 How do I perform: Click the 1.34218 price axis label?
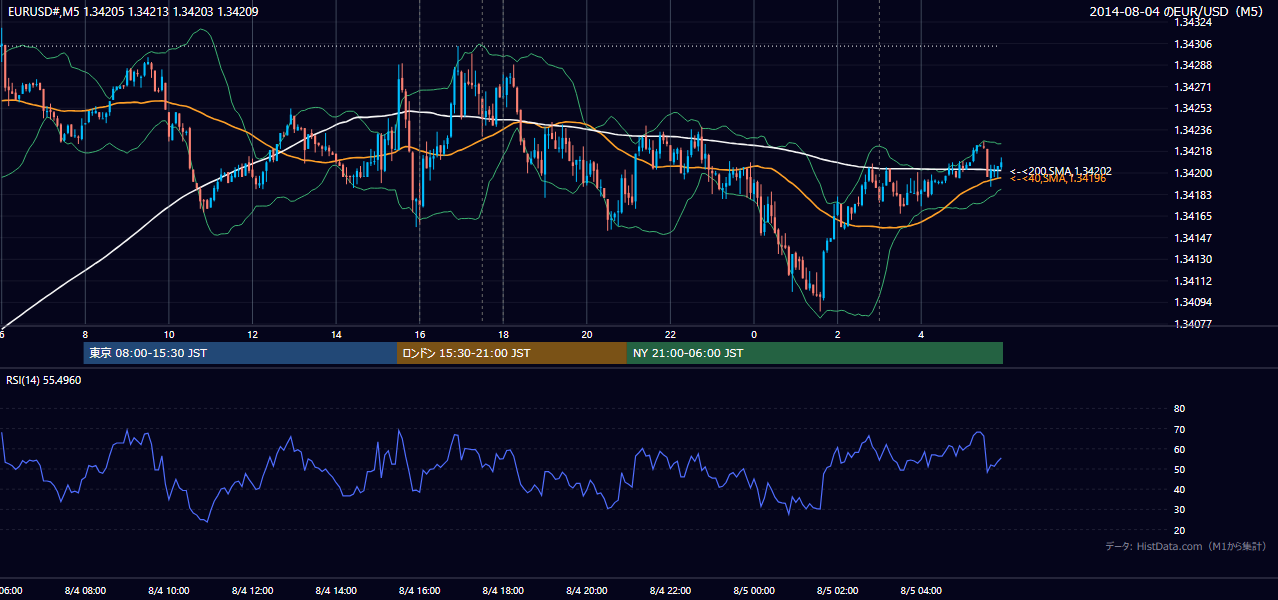pos(1193,151)
